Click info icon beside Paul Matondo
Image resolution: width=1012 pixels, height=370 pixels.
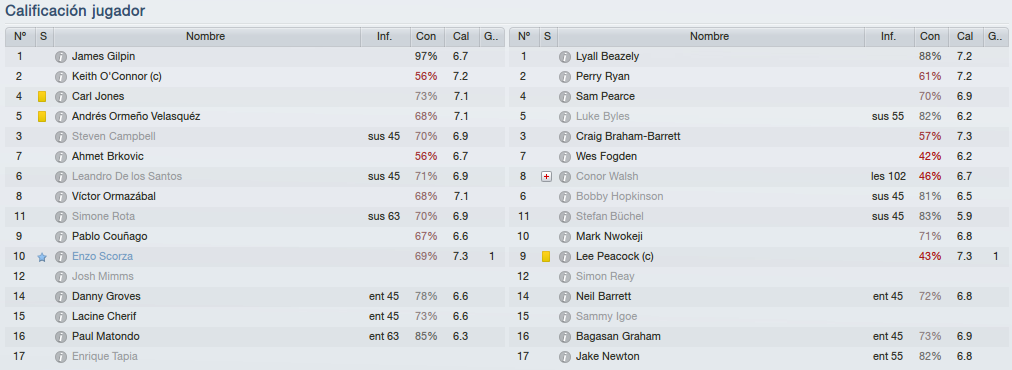pyautogui.click(x=61, y=337)
